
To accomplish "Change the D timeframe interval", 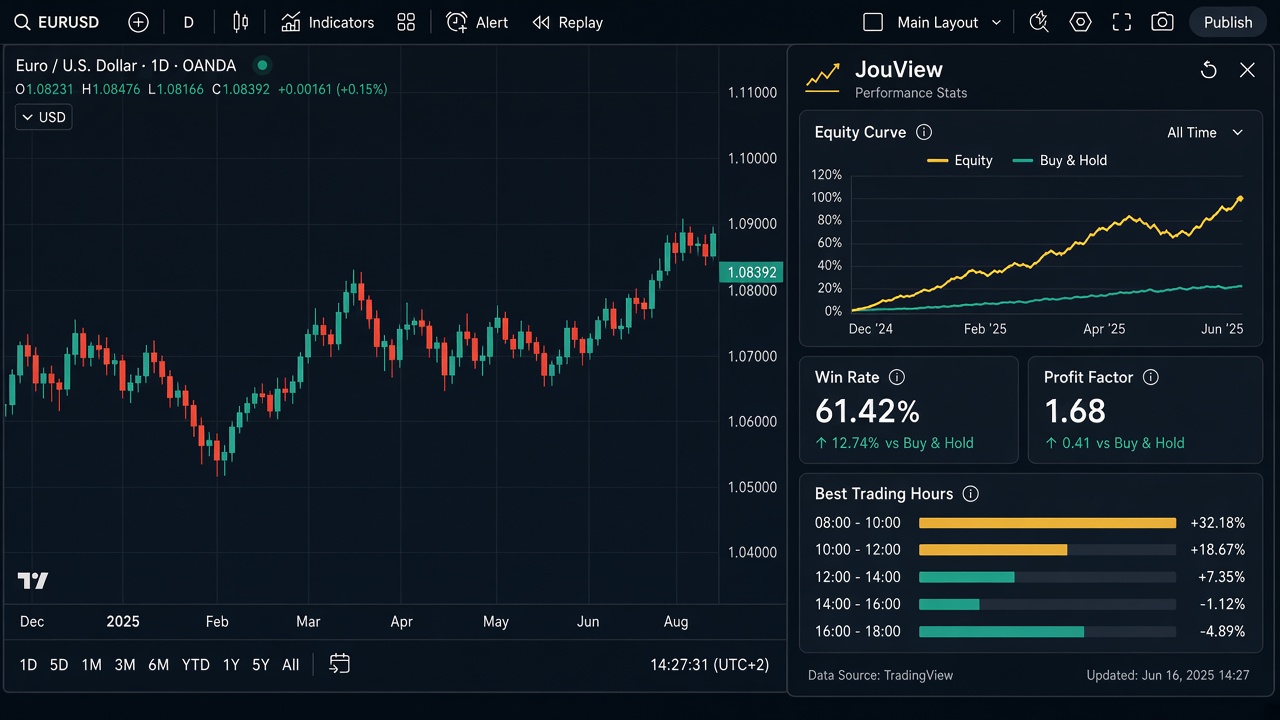I will click(189, 22).
